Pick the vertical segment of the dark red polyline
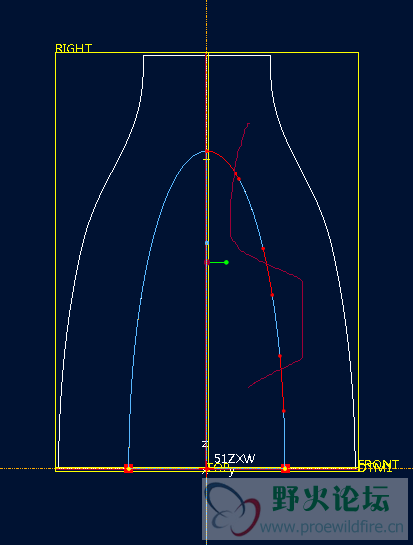 pyautogui.click(x=302, y=318)
